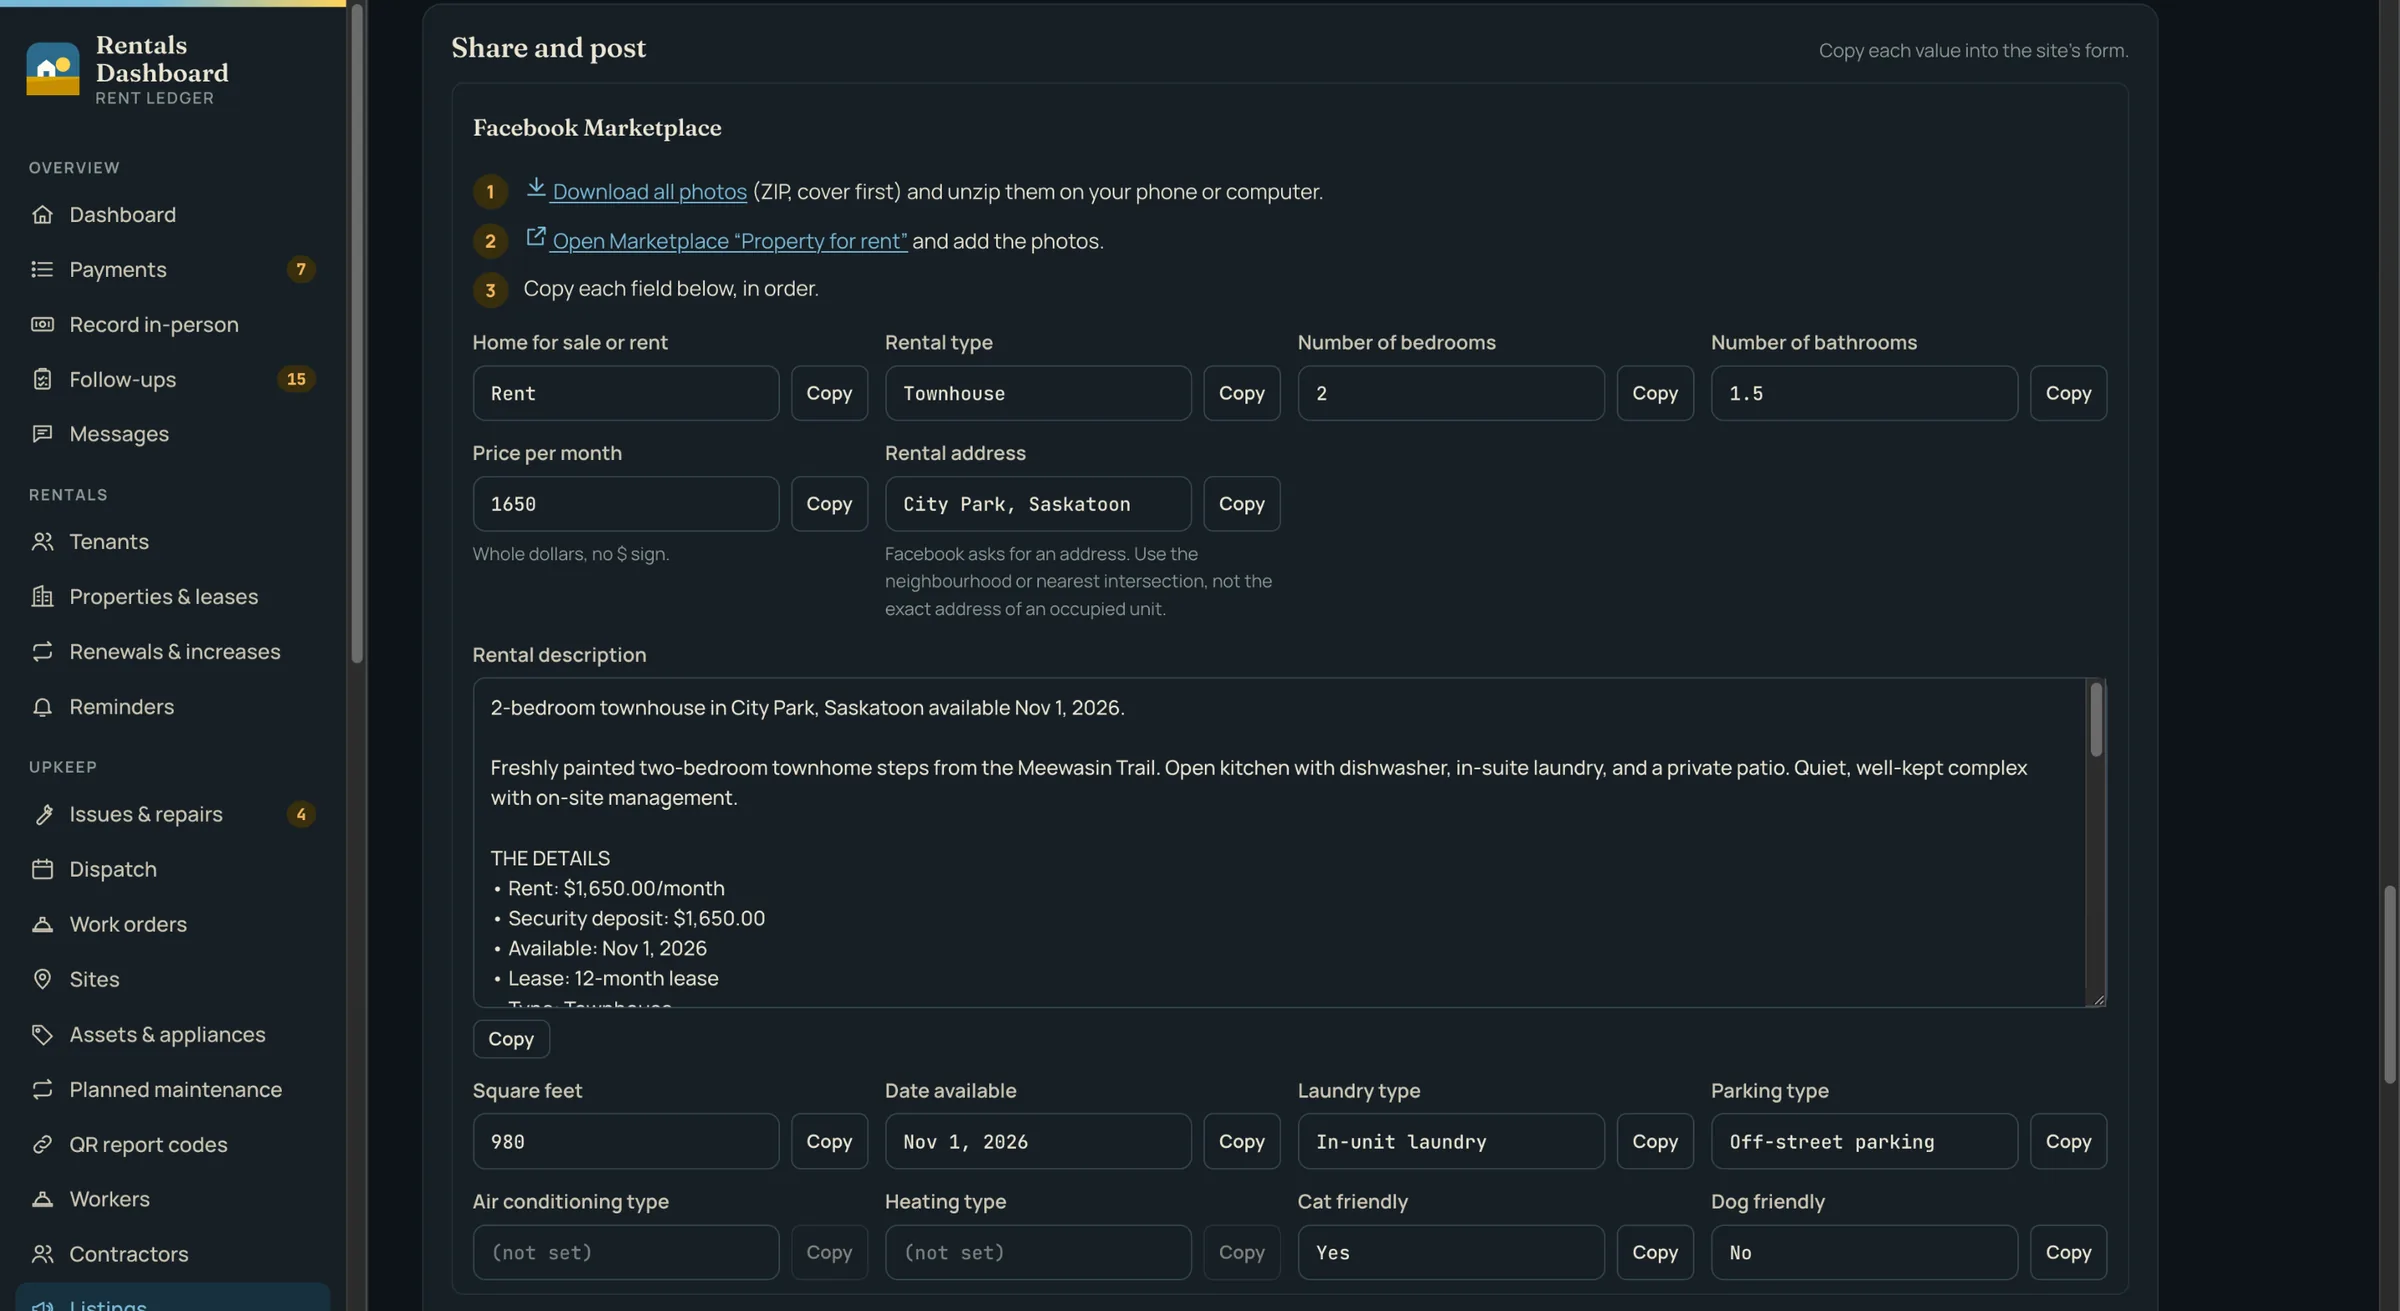Click the City Park, Saskatoon address field
The image size is (2400, 1311).
(x=1038, y=504)
